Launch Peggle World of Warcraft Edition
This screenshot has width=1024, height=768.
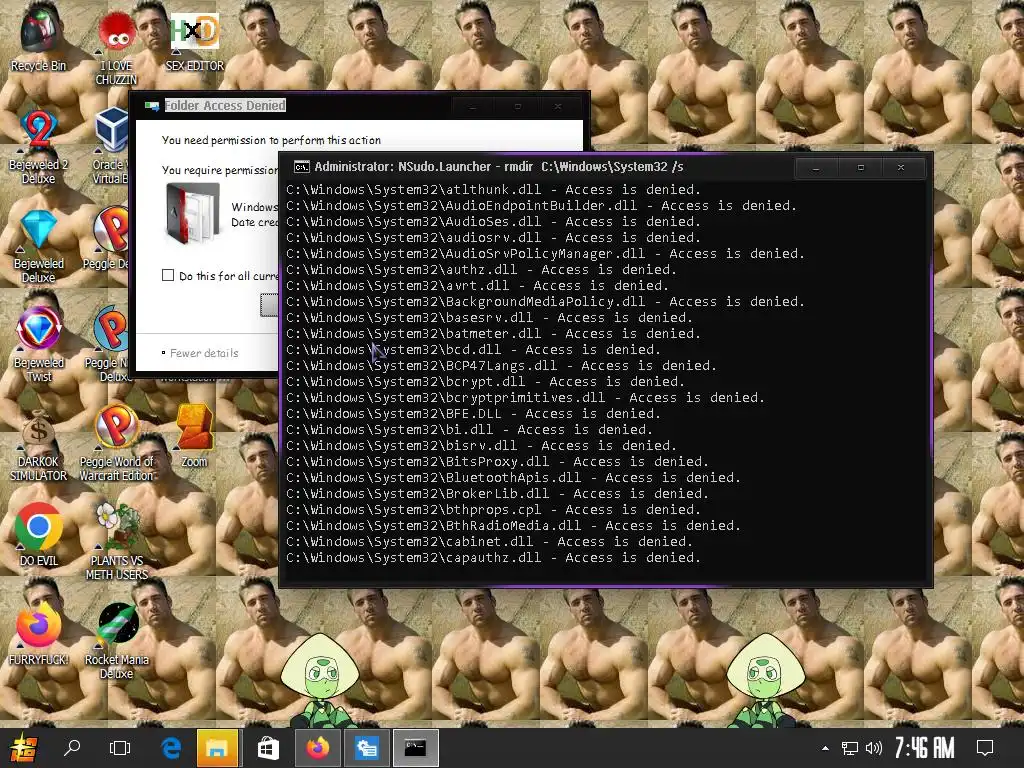point(117,444)
